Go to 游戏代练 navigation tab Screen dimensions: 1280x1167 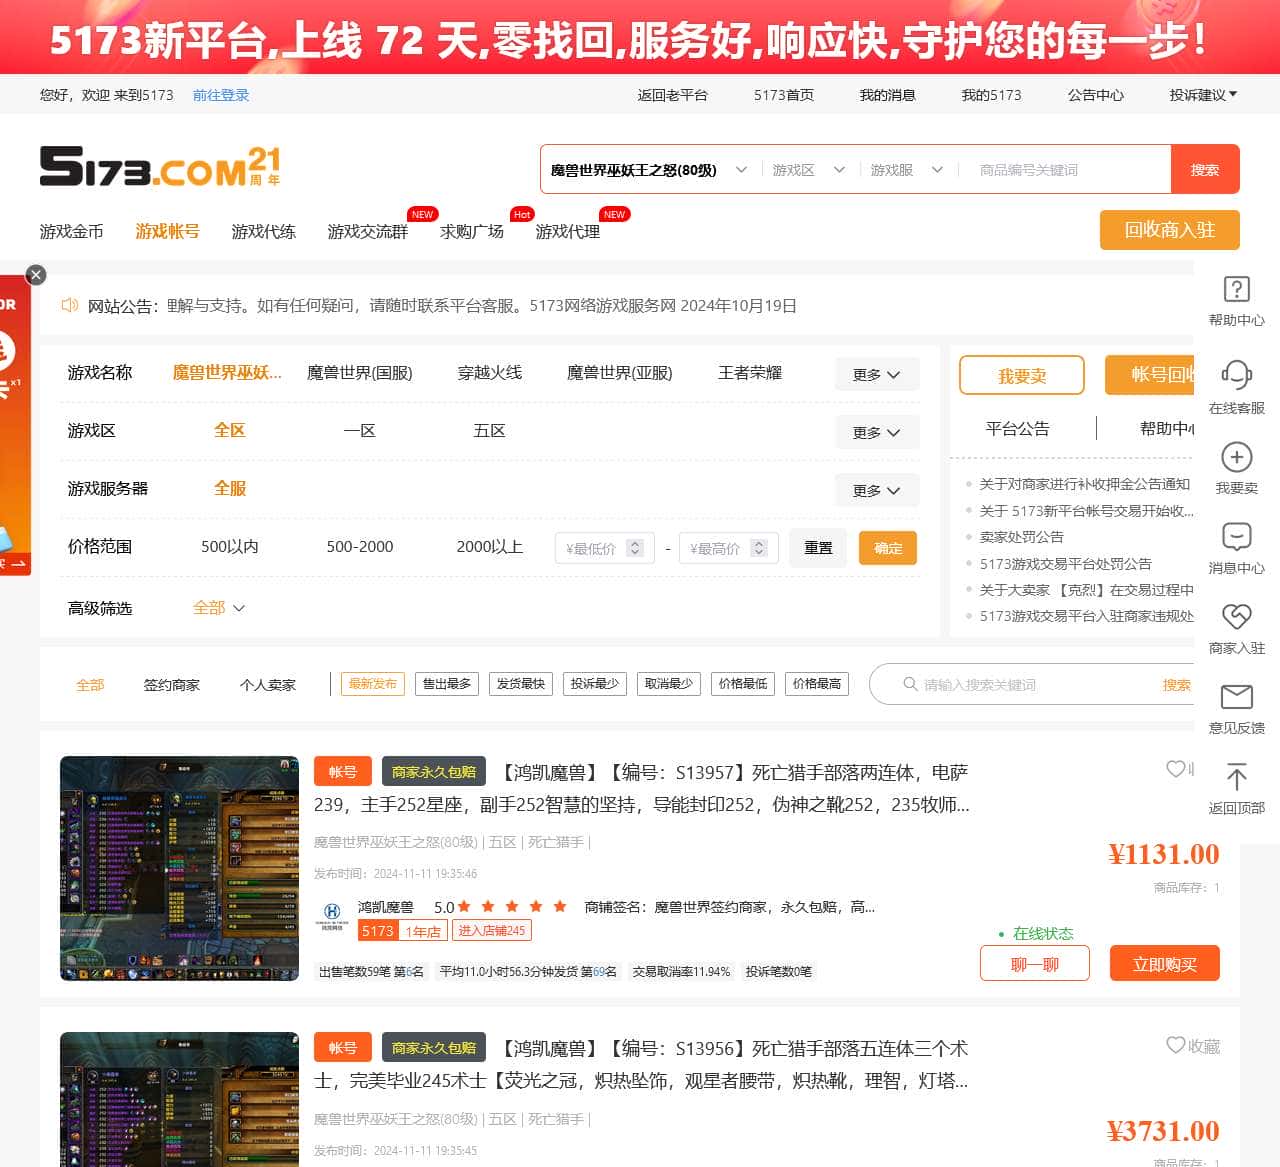(263, 232)
